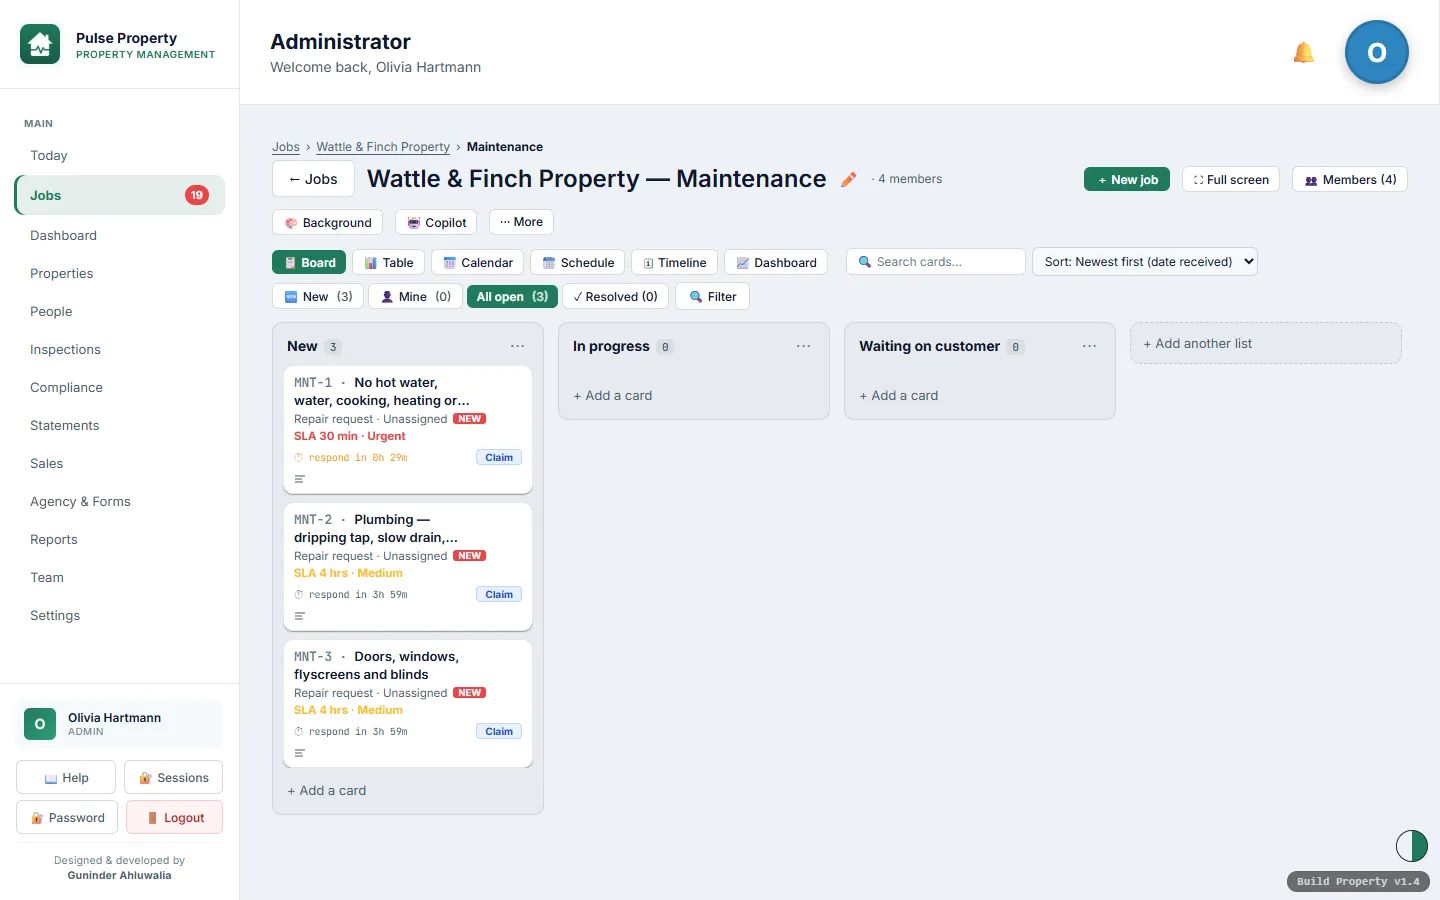Open Wattle & Finch Property breadcrumb link
Screen dimensions: 1440x900
coord(383,147)
